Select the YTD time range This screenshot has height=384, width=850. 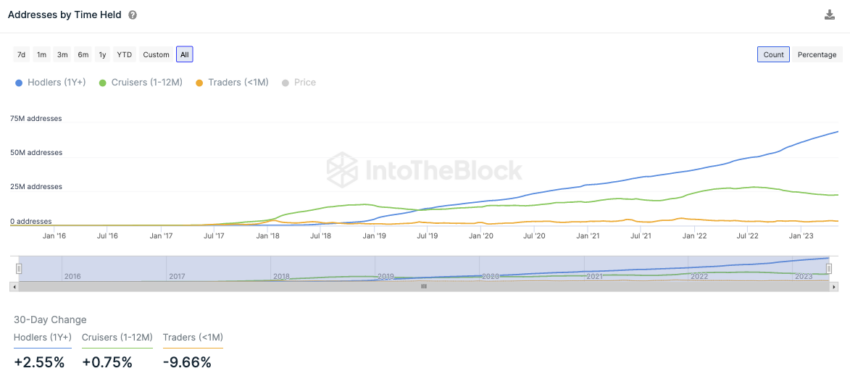click(x=125, y=55)
